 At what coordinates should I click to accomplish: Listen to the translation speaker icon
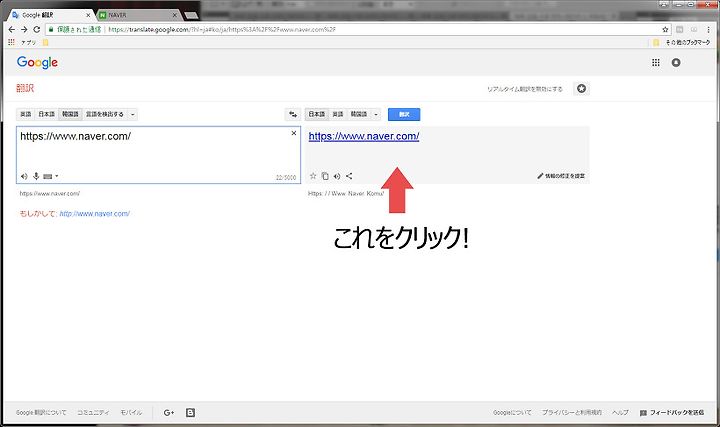coord(337,176)
